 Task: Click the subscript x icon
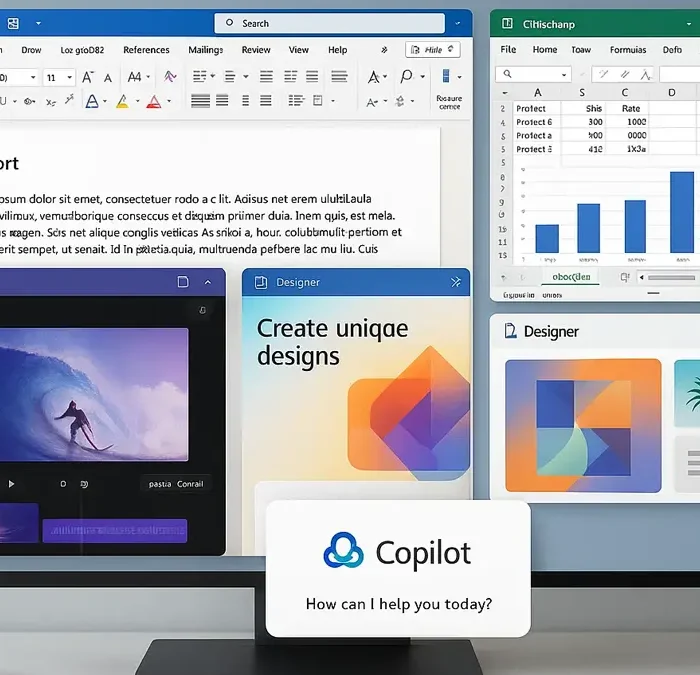click(x=51, y=102)
